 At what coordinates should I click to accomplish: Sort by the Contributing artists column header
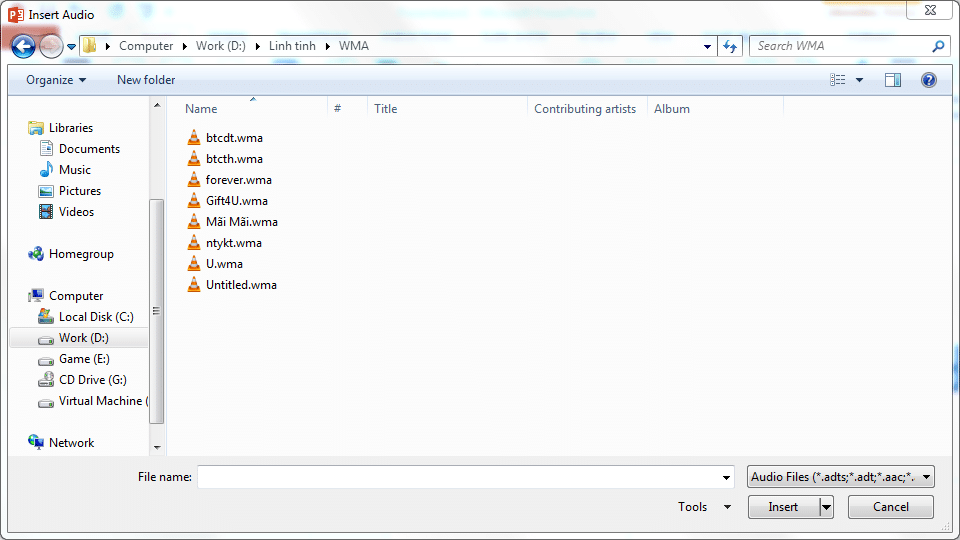pyautogui.click(x=587, y=108)
